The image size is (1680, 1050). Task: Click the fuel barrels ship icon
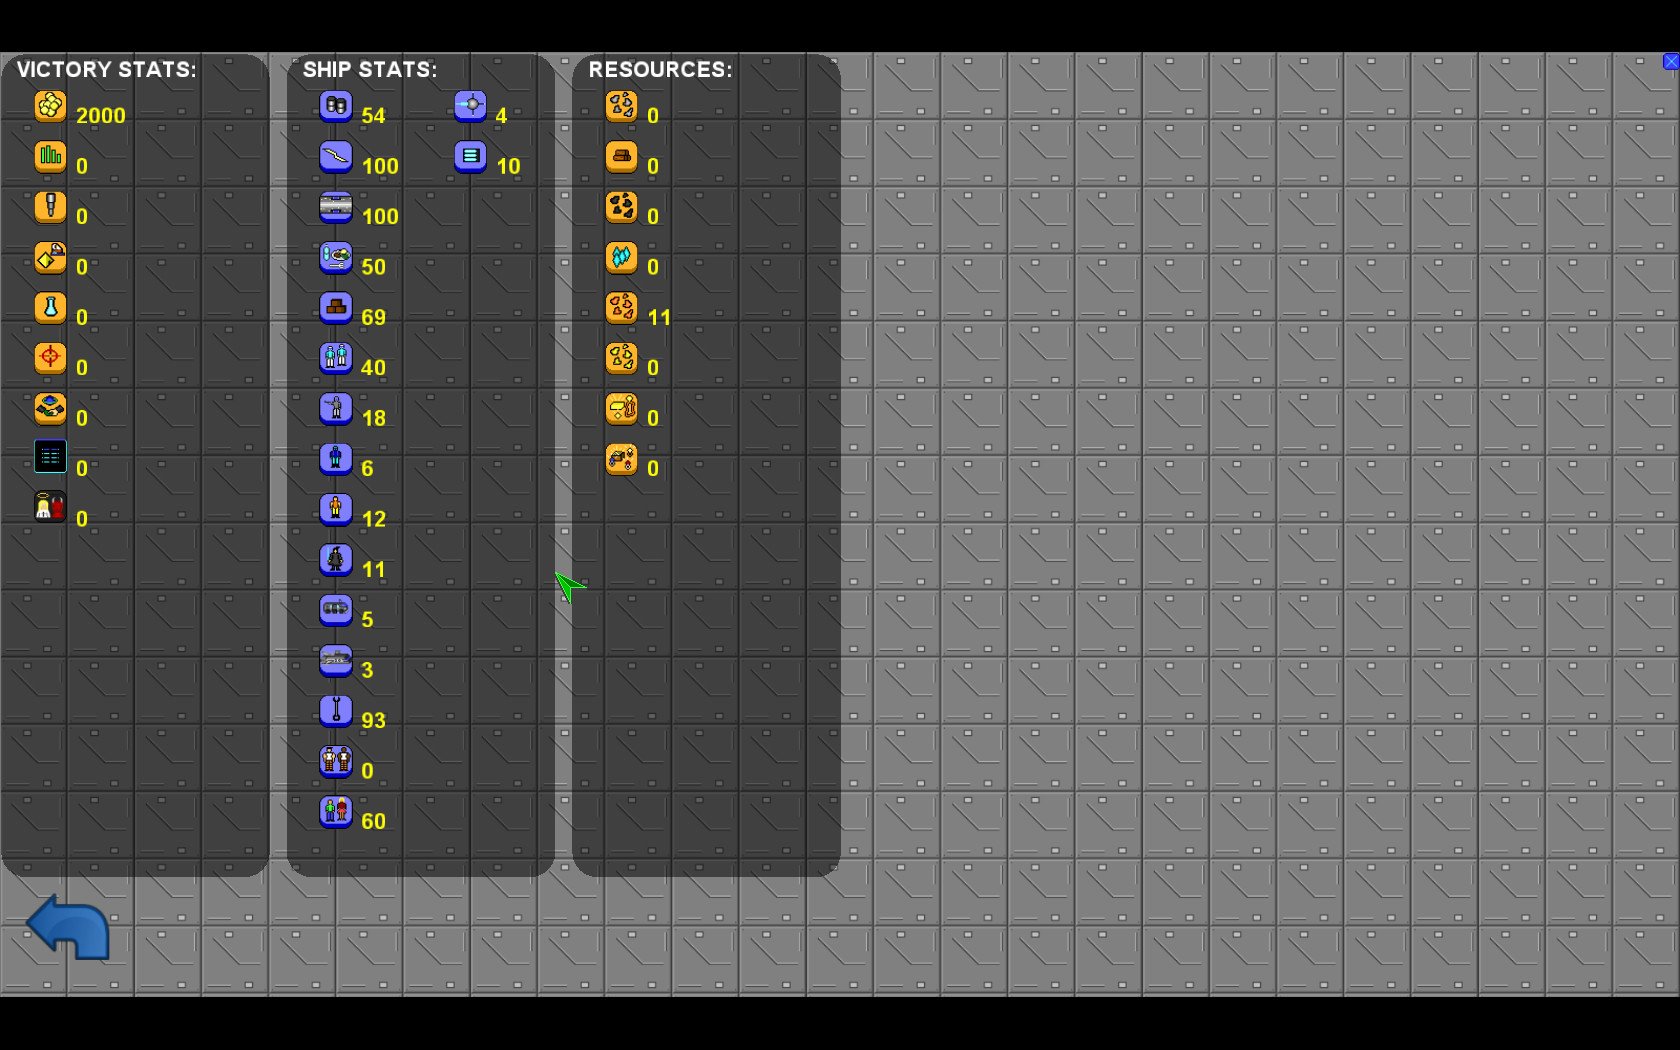(x=336, y=106)
